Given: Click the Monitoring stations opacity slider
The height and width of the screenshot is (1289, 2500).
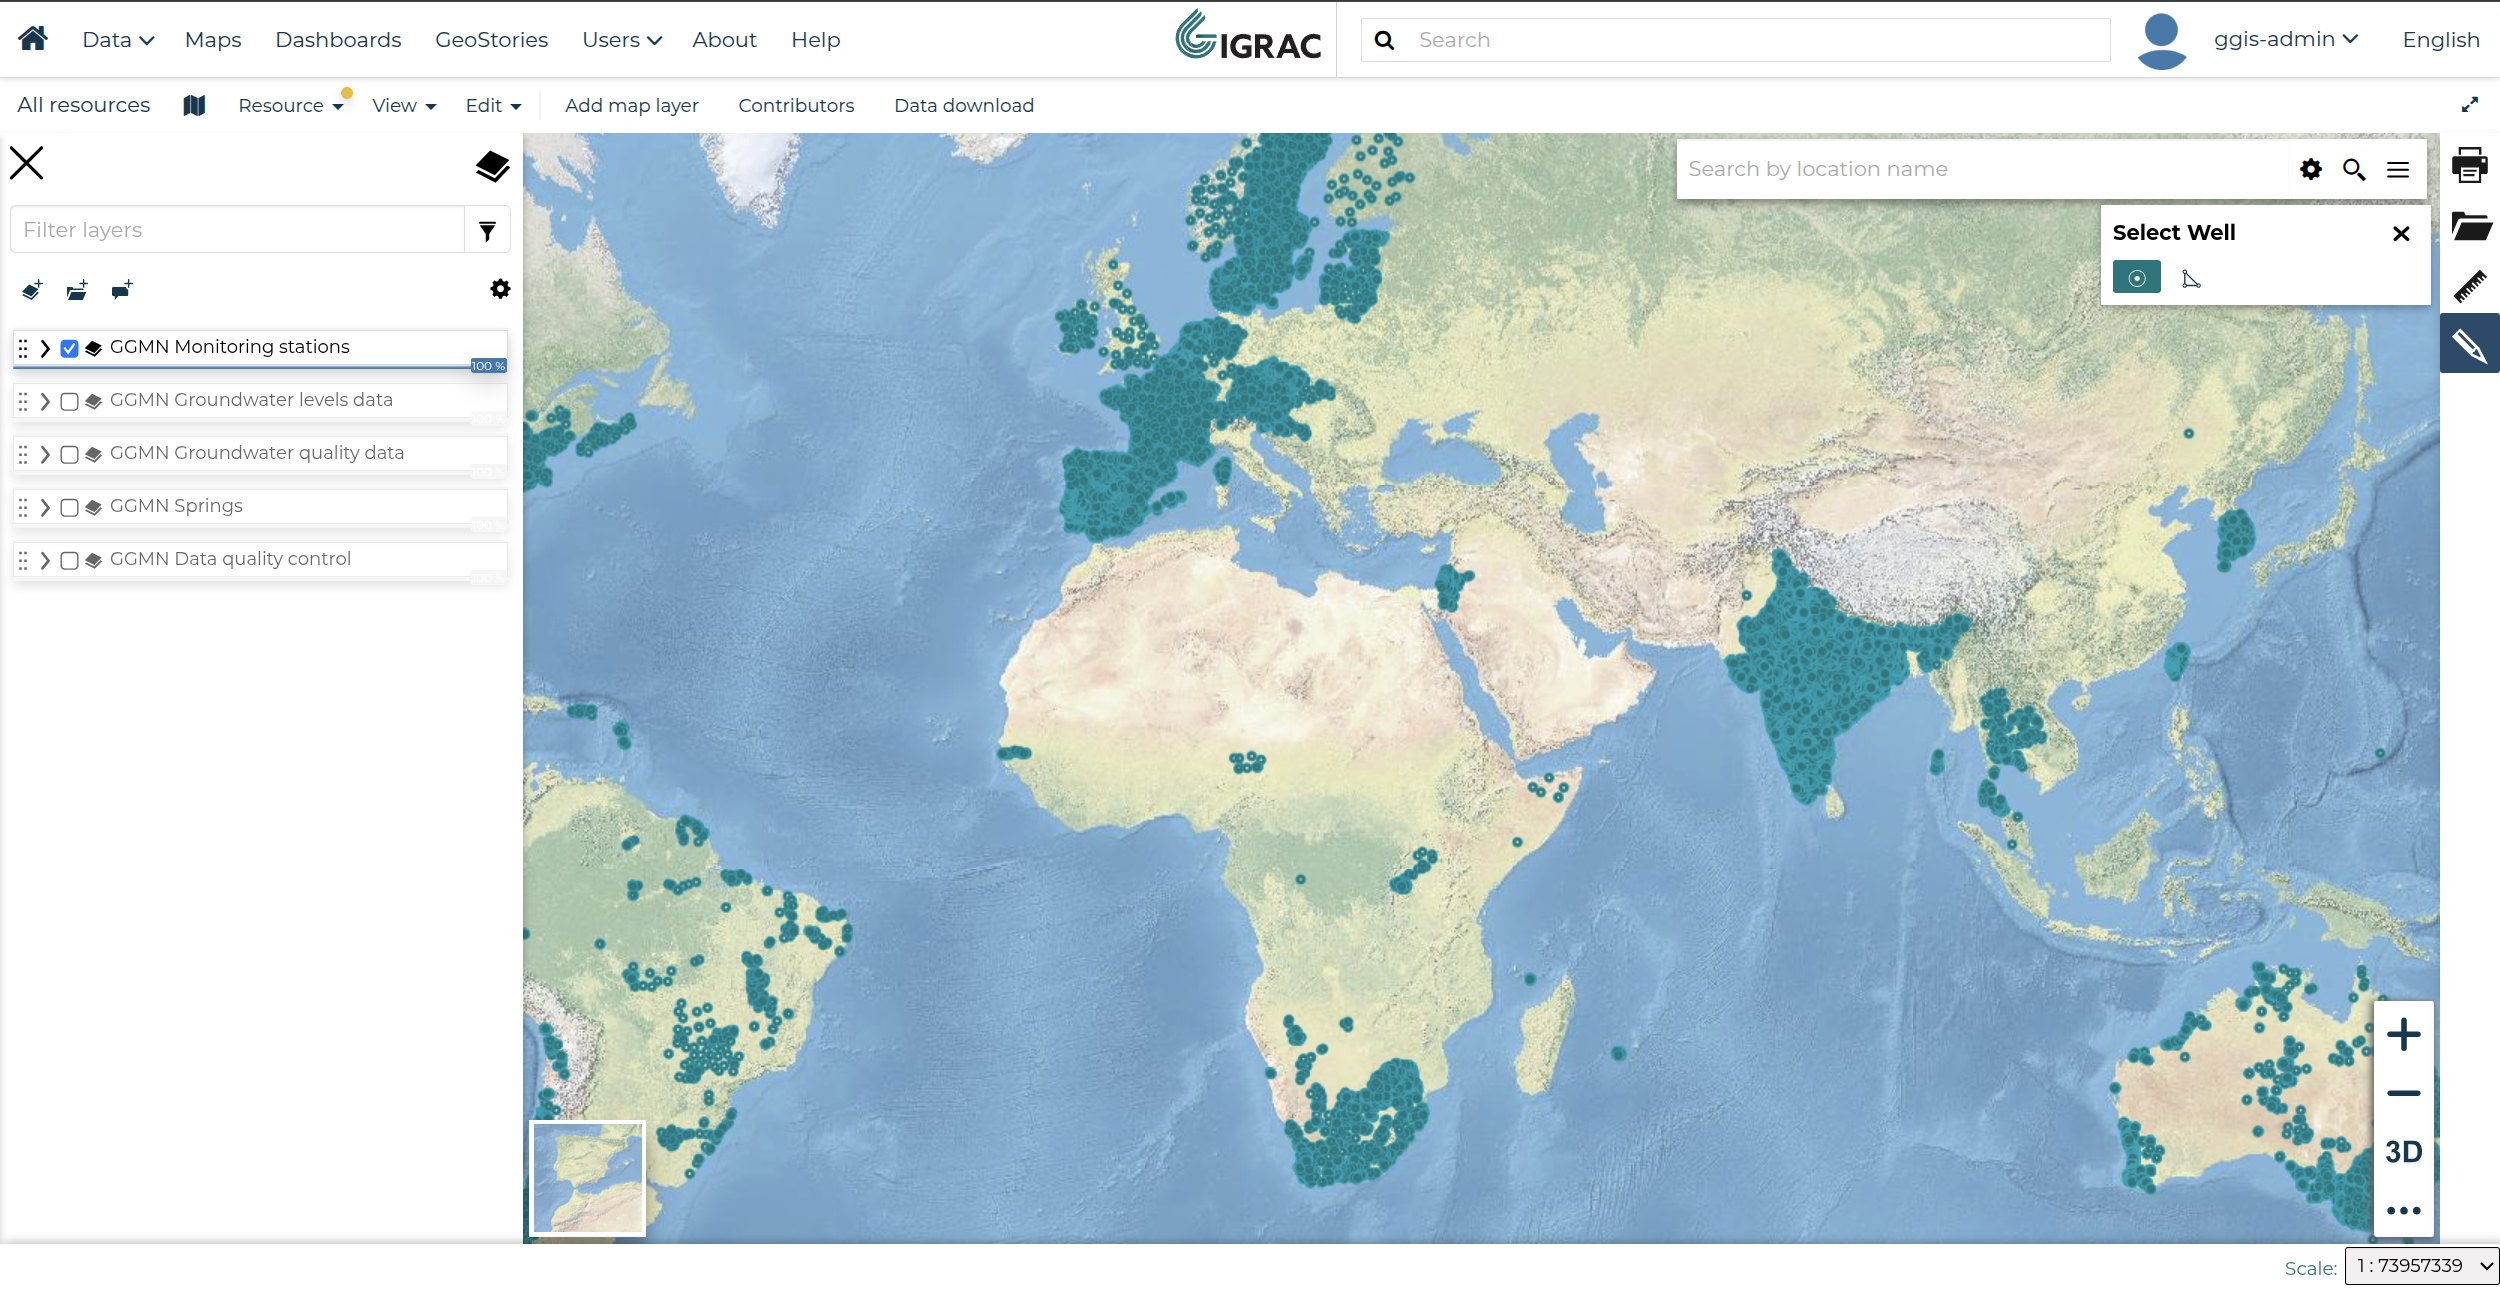Looking at the screenshot, I should pos(260,366).
